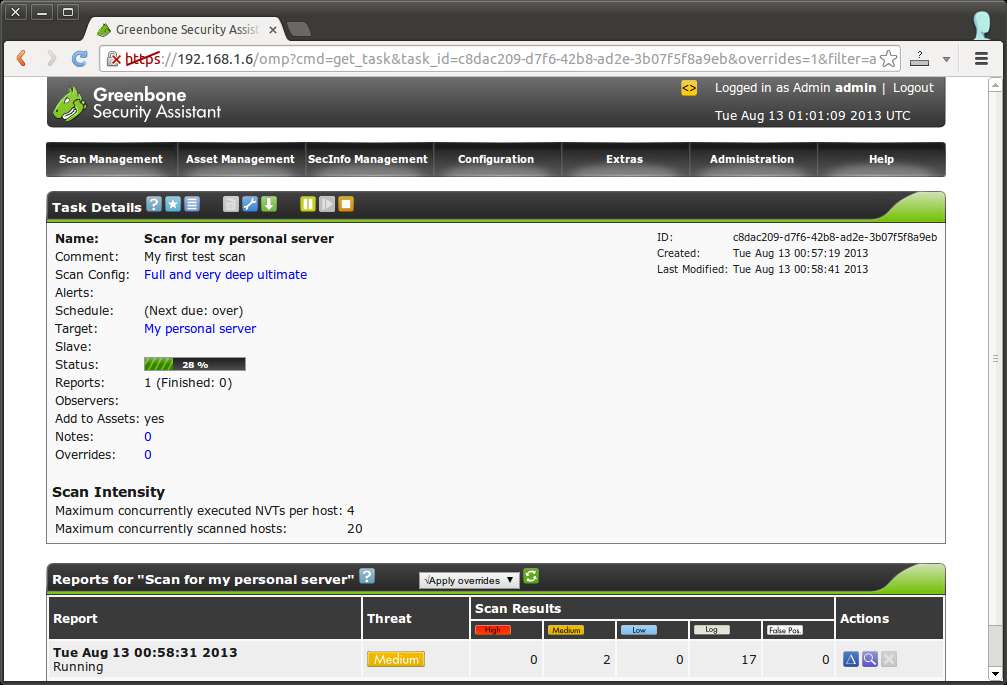Open the Administration menu
The image size is (1007, 685).
coord(752,159)
